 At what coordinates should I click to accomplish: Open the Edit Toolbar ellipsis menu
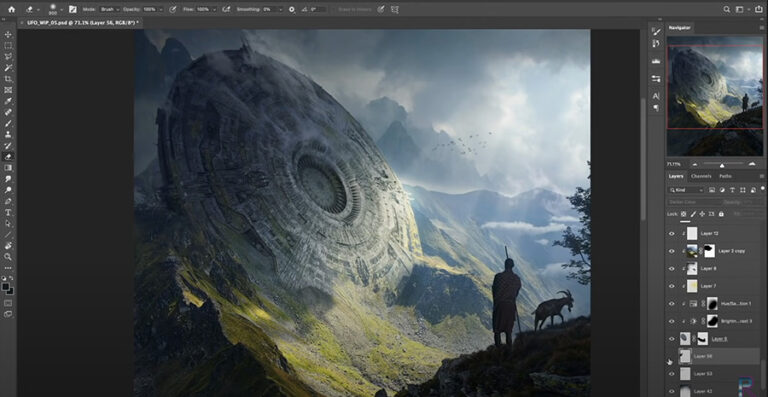(8, 268)
